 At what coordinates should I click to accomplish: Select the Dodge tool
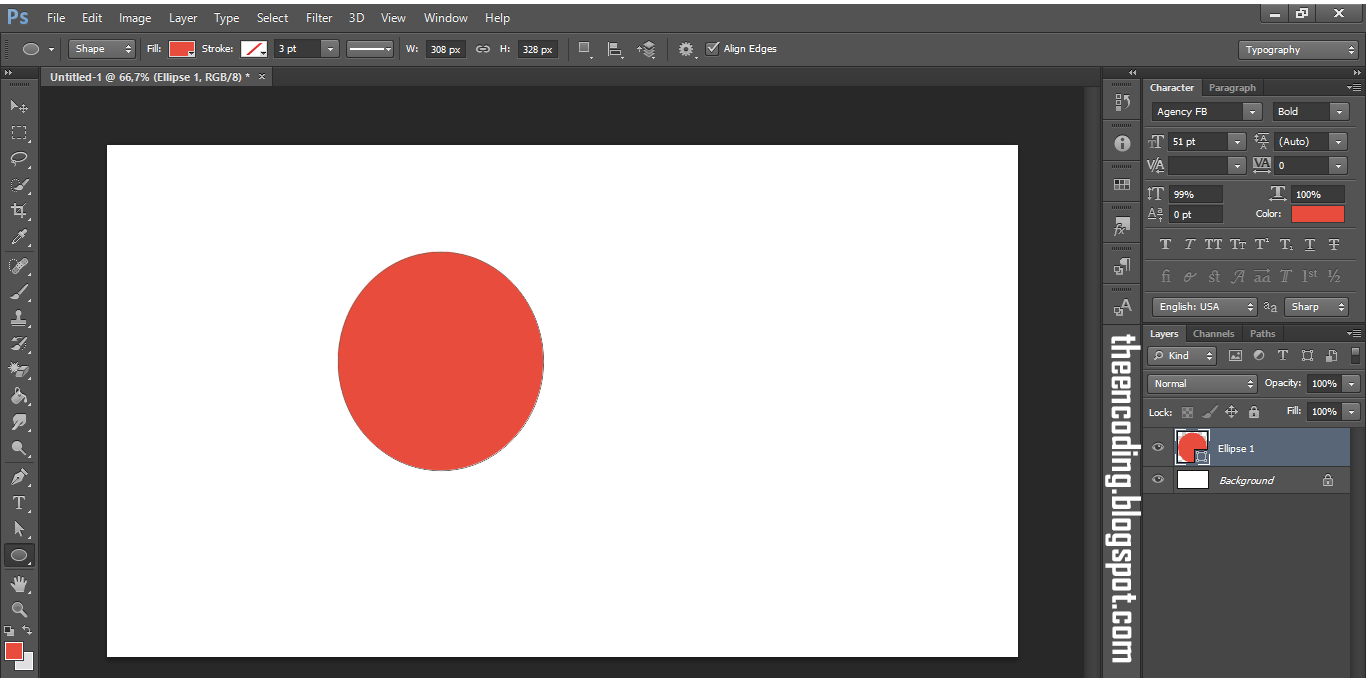coord(19,449)
